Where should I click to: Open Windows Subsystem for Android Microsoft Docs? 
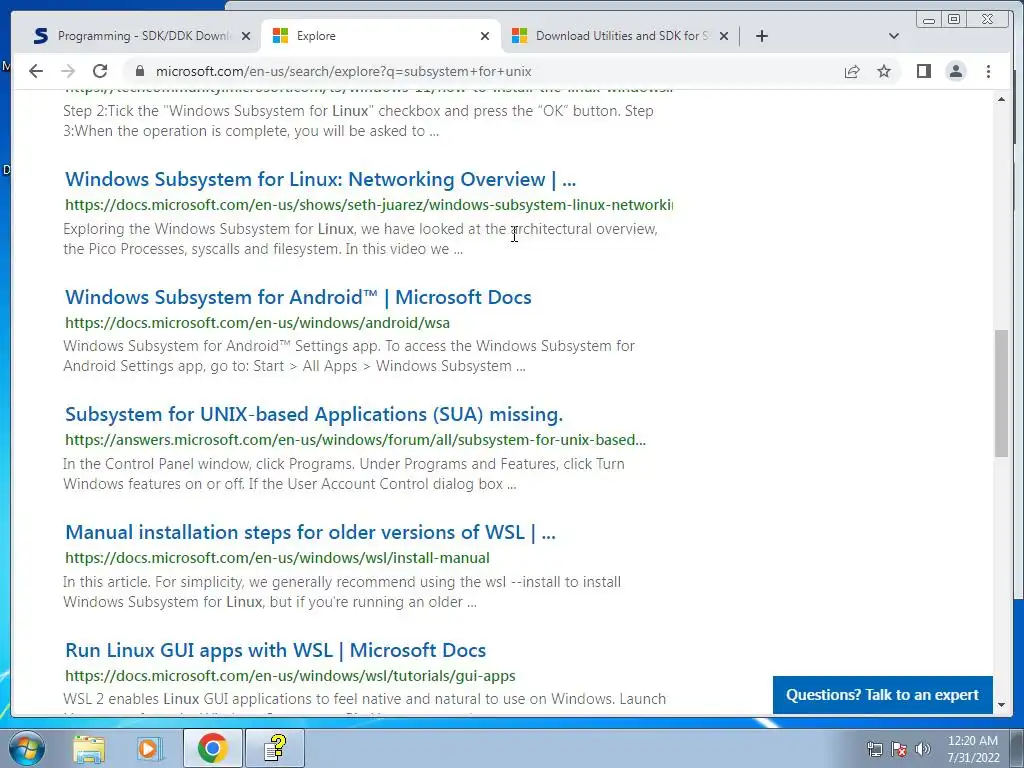click(x=298, y=297)
